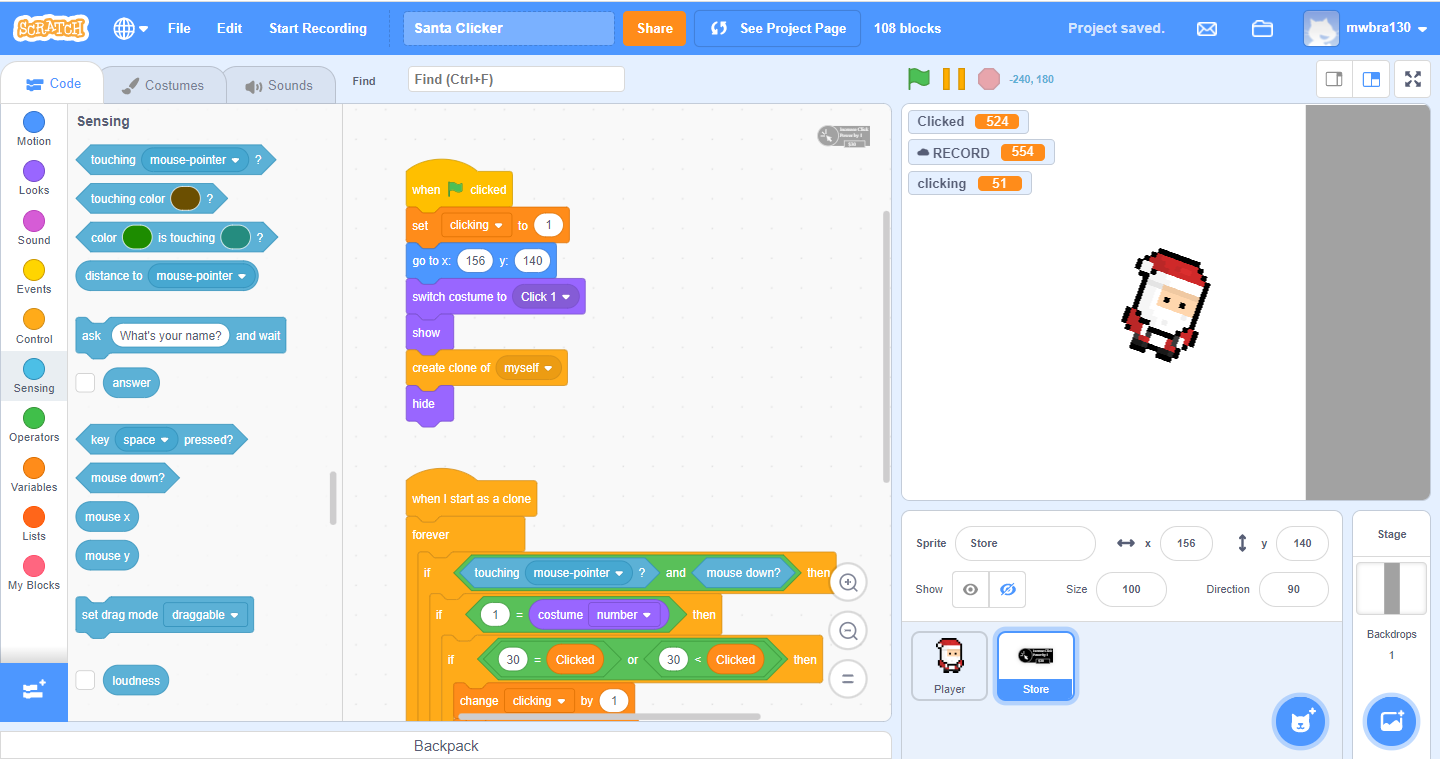Open the costume number dropdown

pyautogui.click(x=624, y=615)
